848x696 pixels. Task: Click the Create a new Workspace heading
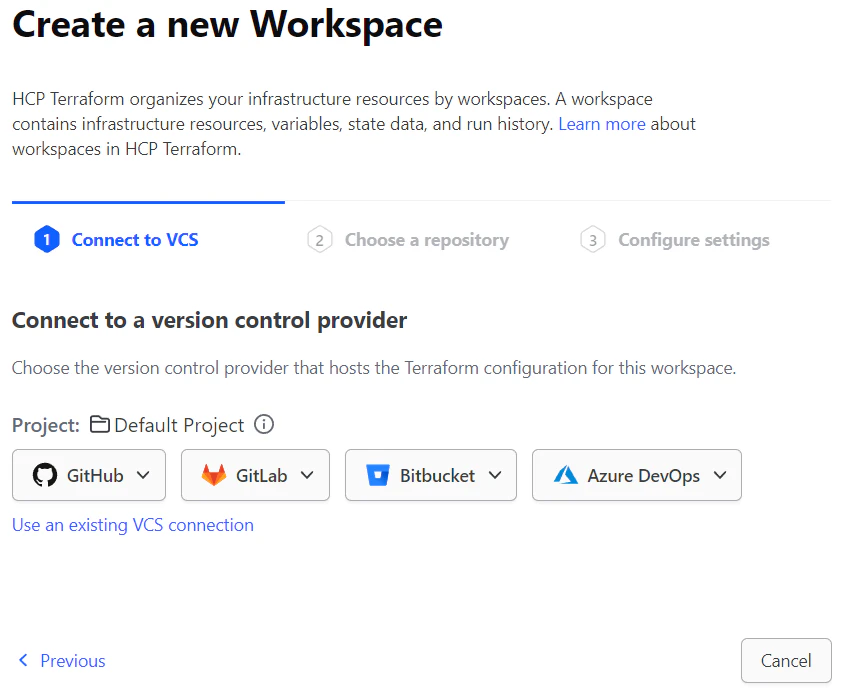227,25
